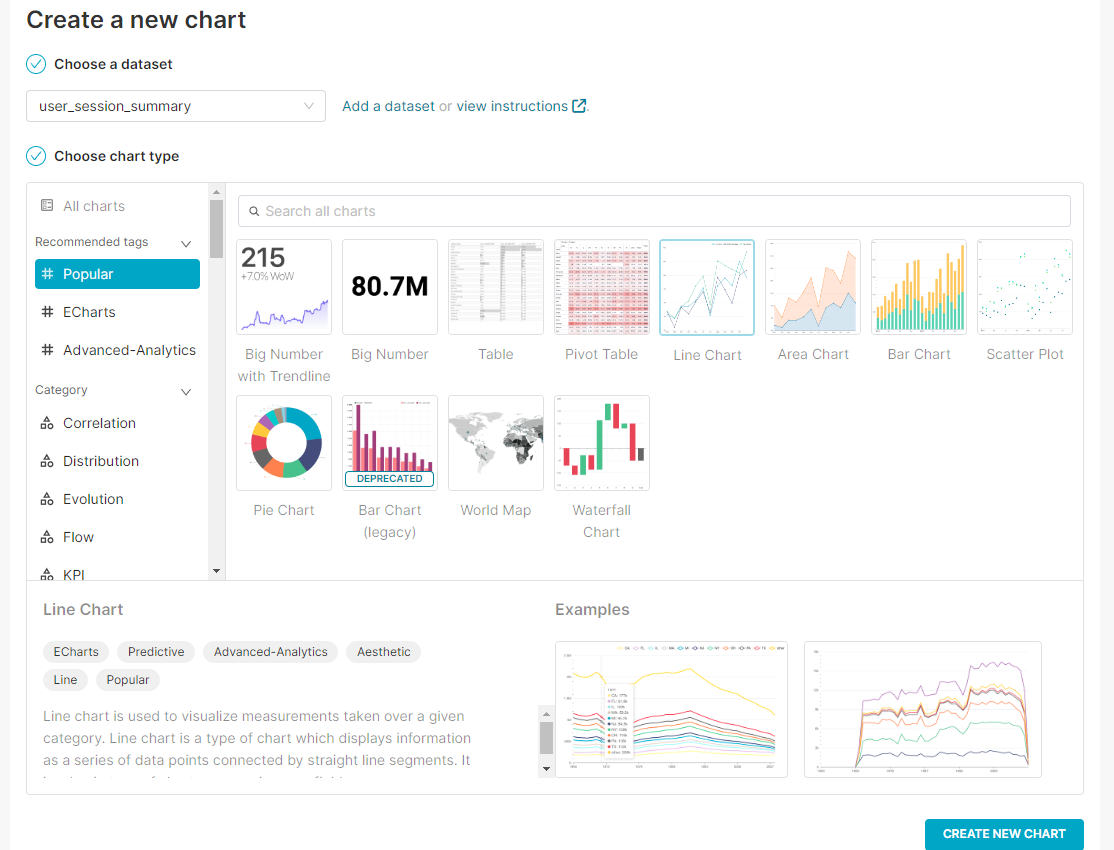Click the Line tag pill
The image size is (1114, 850).
tap(65, 680)
